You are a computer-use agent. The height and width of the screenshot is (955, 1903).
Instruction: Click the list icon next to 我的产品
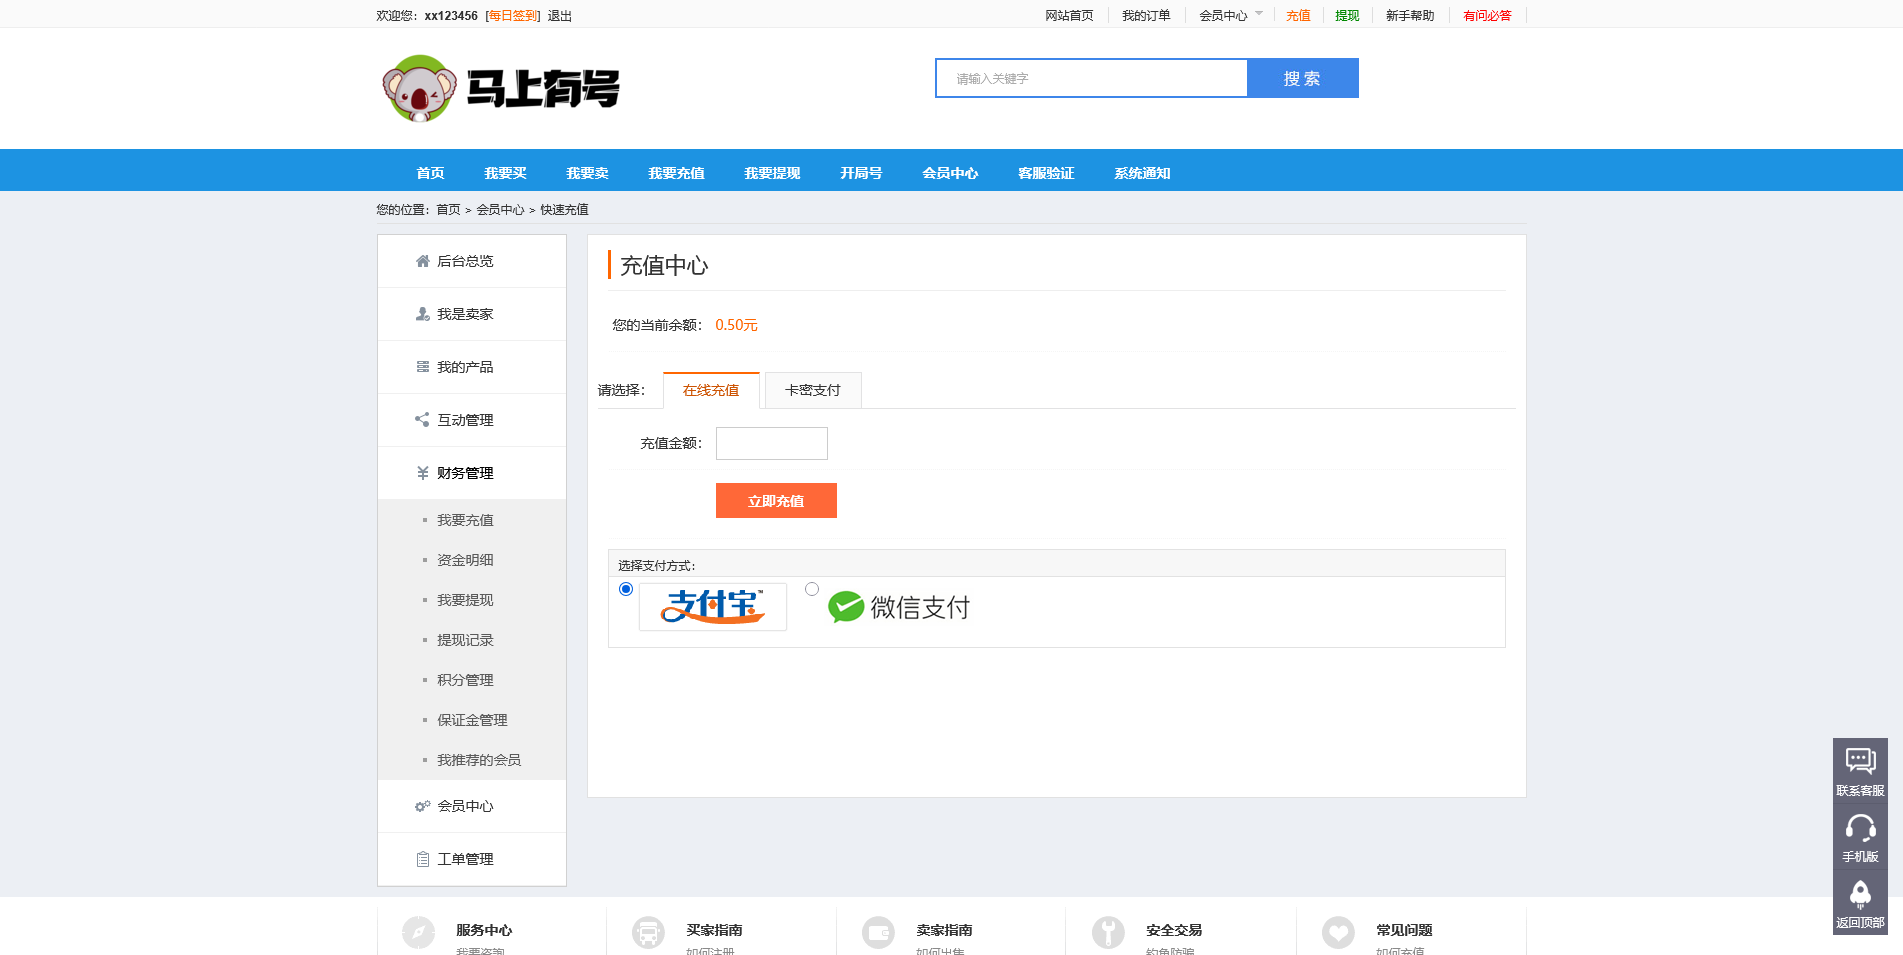423,367
